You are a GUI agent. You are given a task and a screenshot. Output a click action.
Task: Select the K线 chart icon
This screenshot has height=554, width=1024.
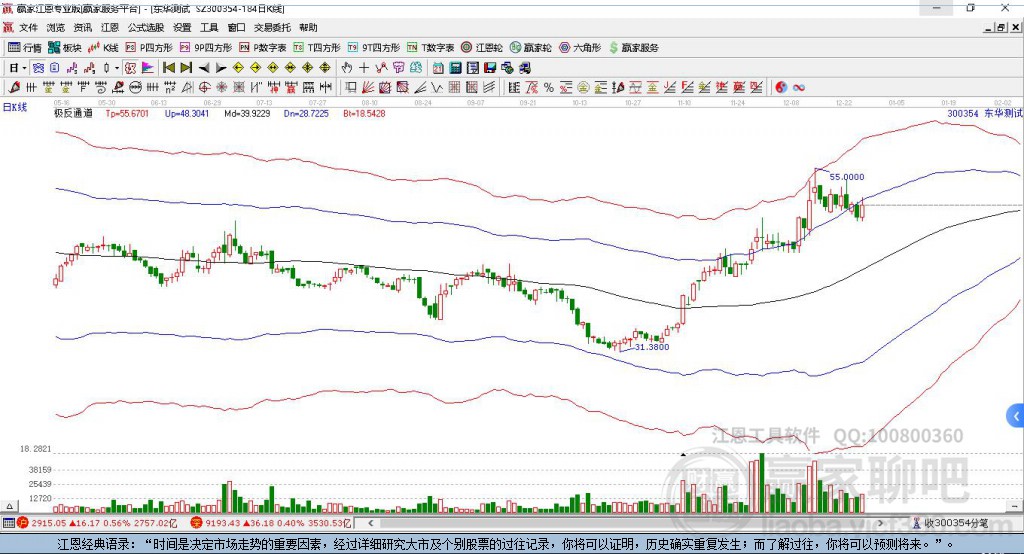(103, 47)
